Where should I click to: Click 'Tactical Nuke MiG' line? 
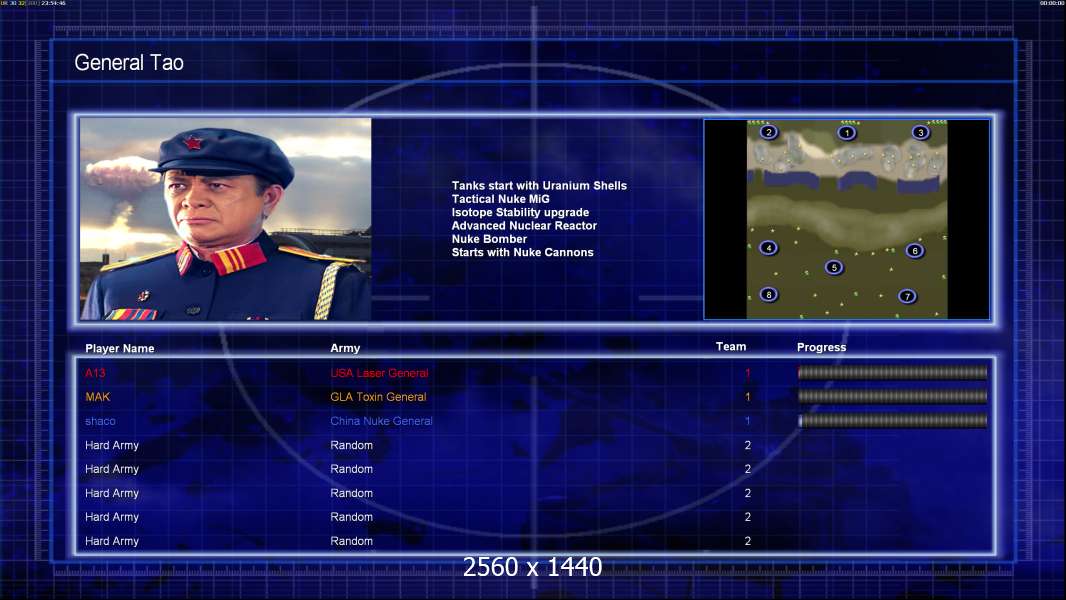coord(500,199)
